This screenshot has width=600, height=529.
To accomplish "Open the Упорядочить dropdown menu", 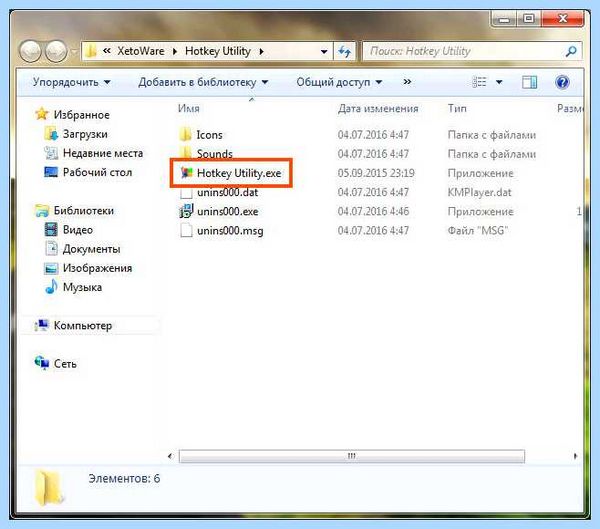I will pos(72,82).
